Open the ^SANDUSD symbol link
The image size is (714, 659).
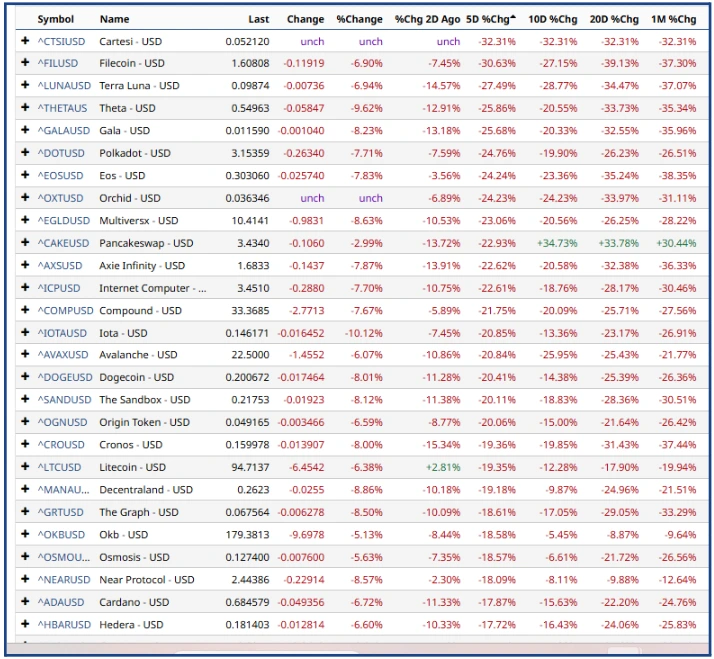[x=64, y=400]
